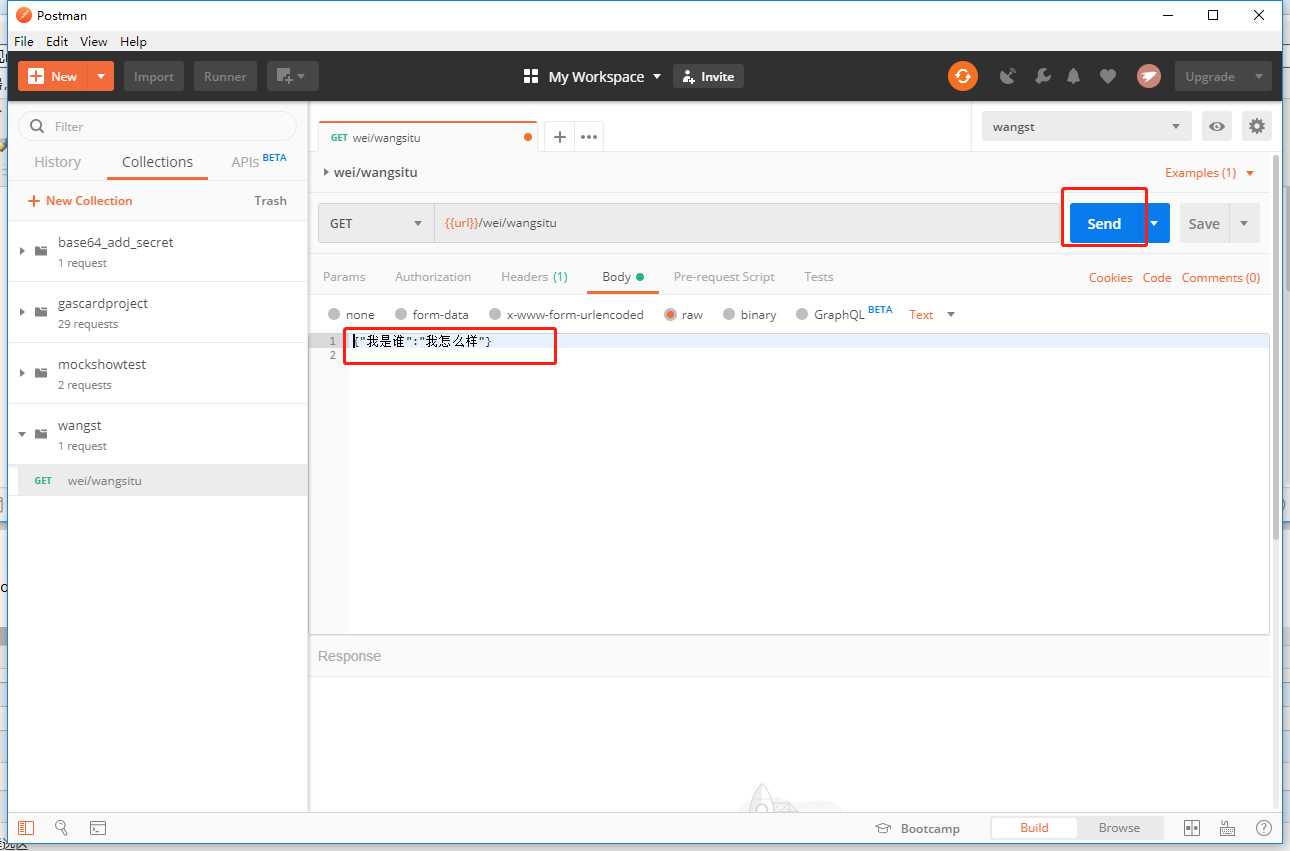1290x851 pixels.
Task: Open the wrench settings icon
Action: (x=1042, y=76)
